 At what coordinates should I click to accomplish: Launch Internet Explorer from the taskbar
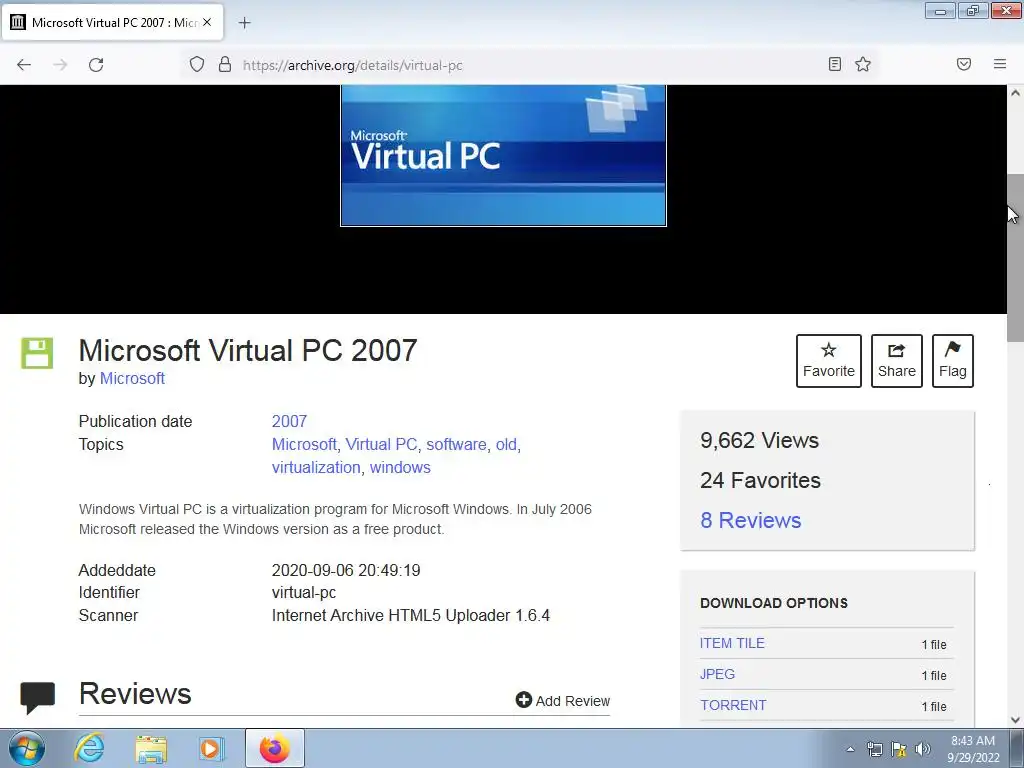[x=89, y=748]
